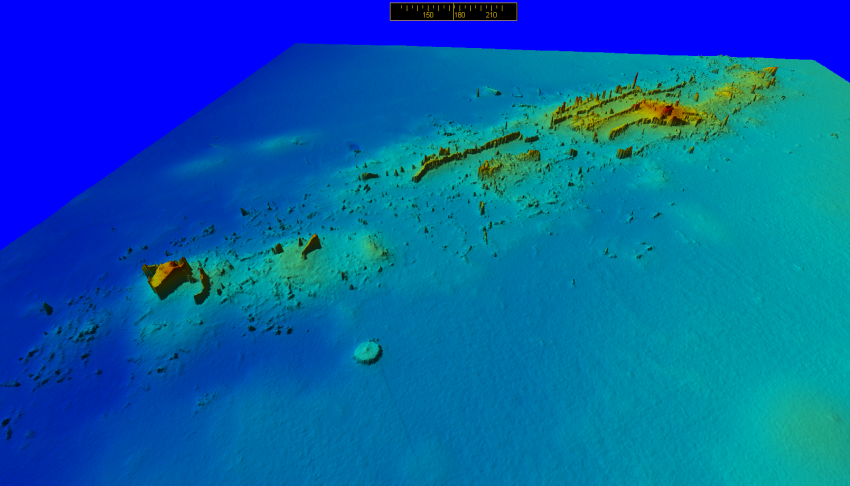Select the small rounded mound above the circular feature
Screen dimensions: 850x486
click(373, 246)
